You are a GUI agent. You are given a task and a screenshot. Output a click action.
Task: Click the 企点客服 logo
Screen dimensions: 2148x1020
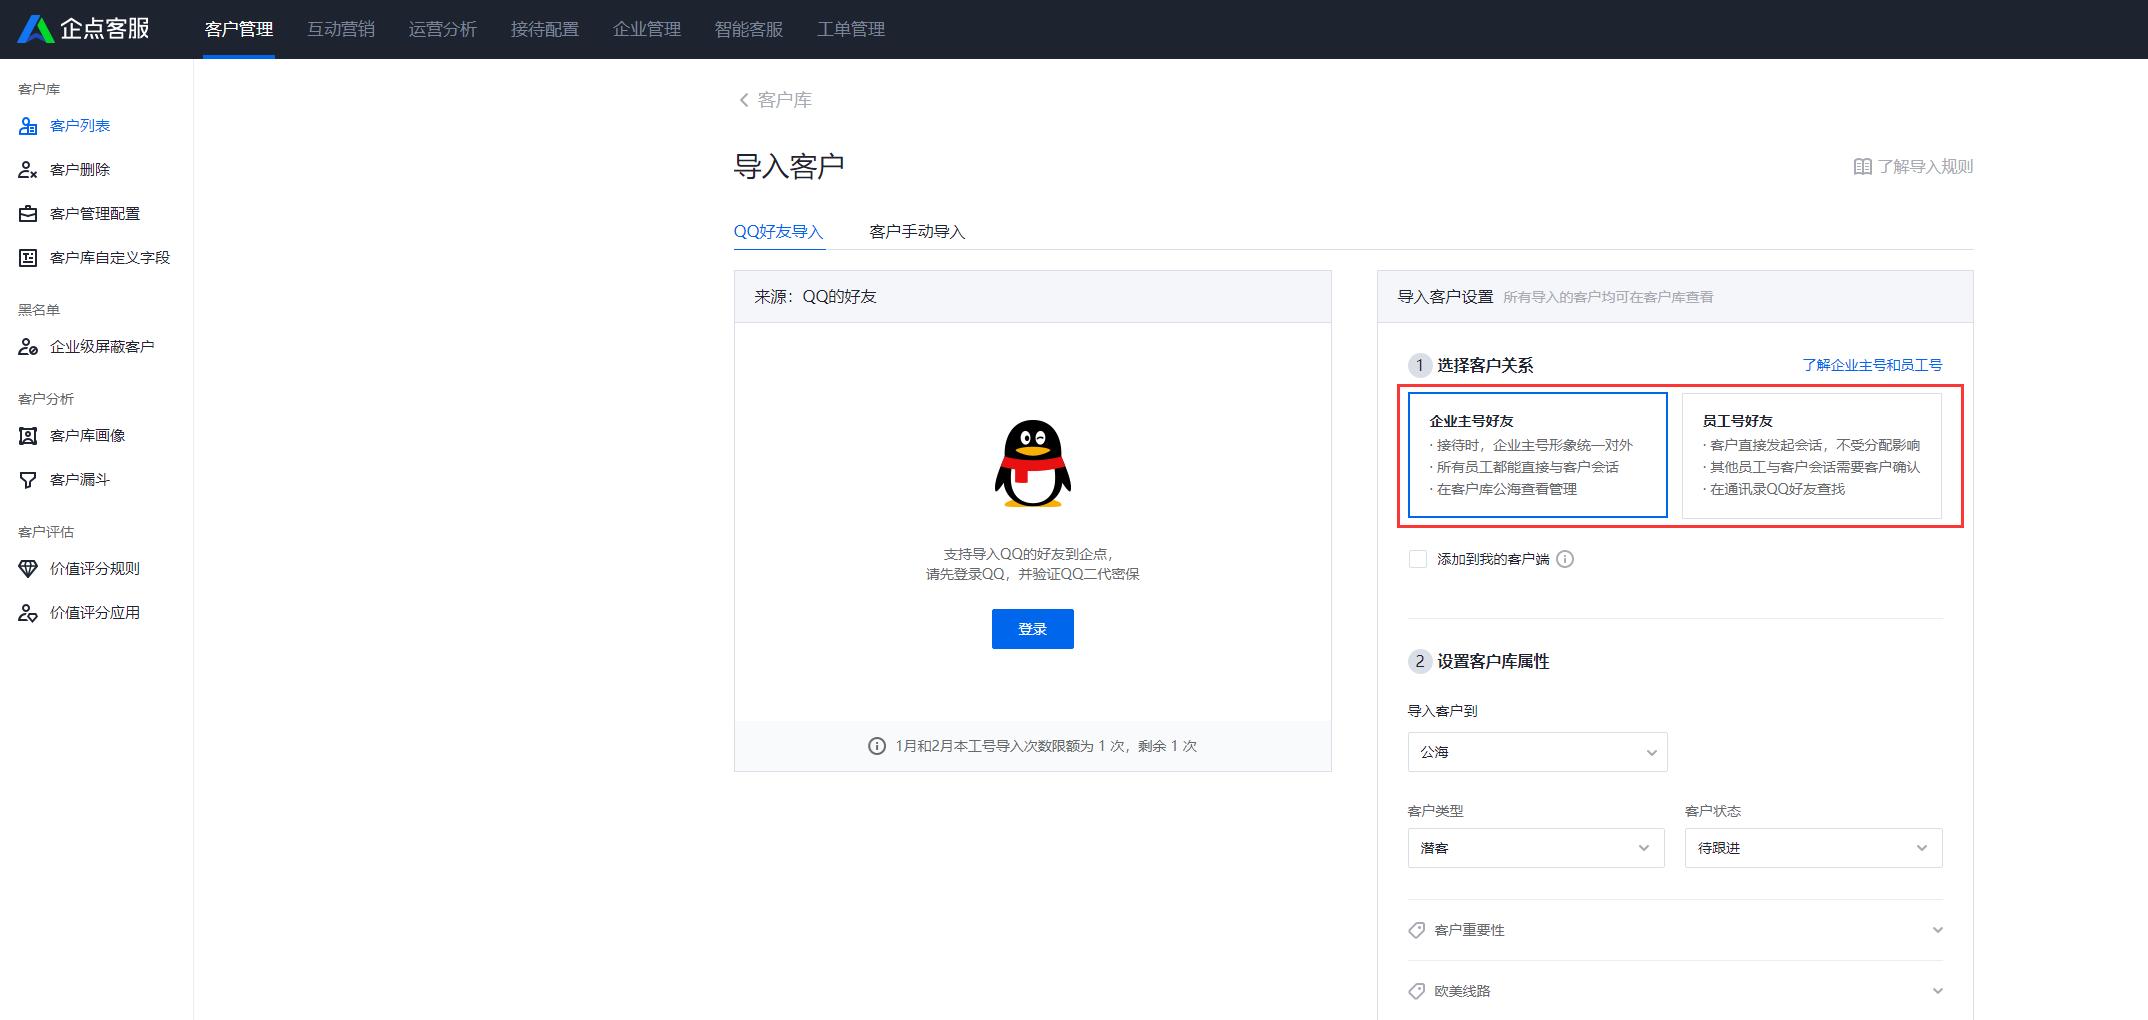coord(85,29)
